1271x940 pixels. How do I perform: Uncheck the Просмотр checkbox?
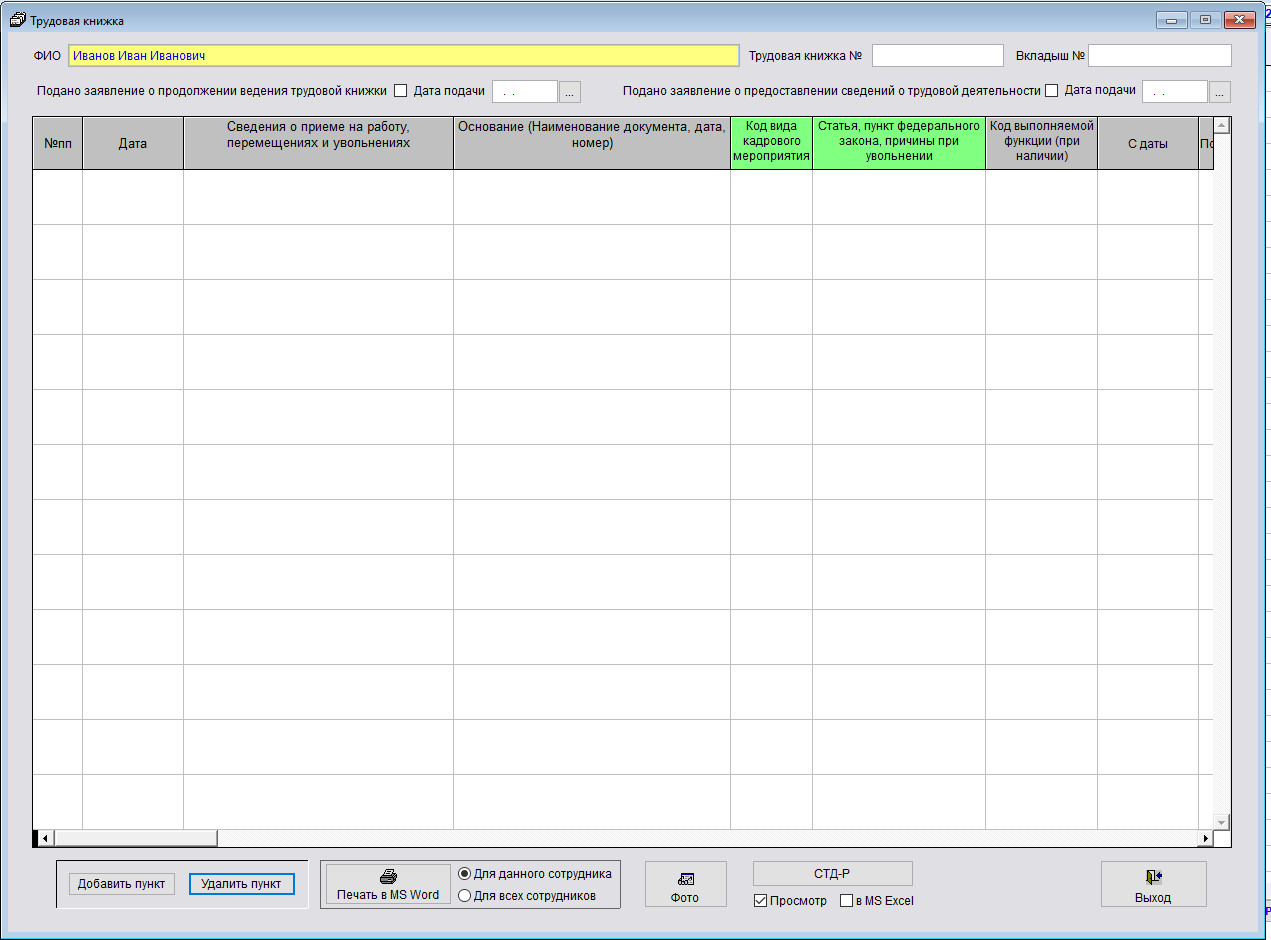761,901
